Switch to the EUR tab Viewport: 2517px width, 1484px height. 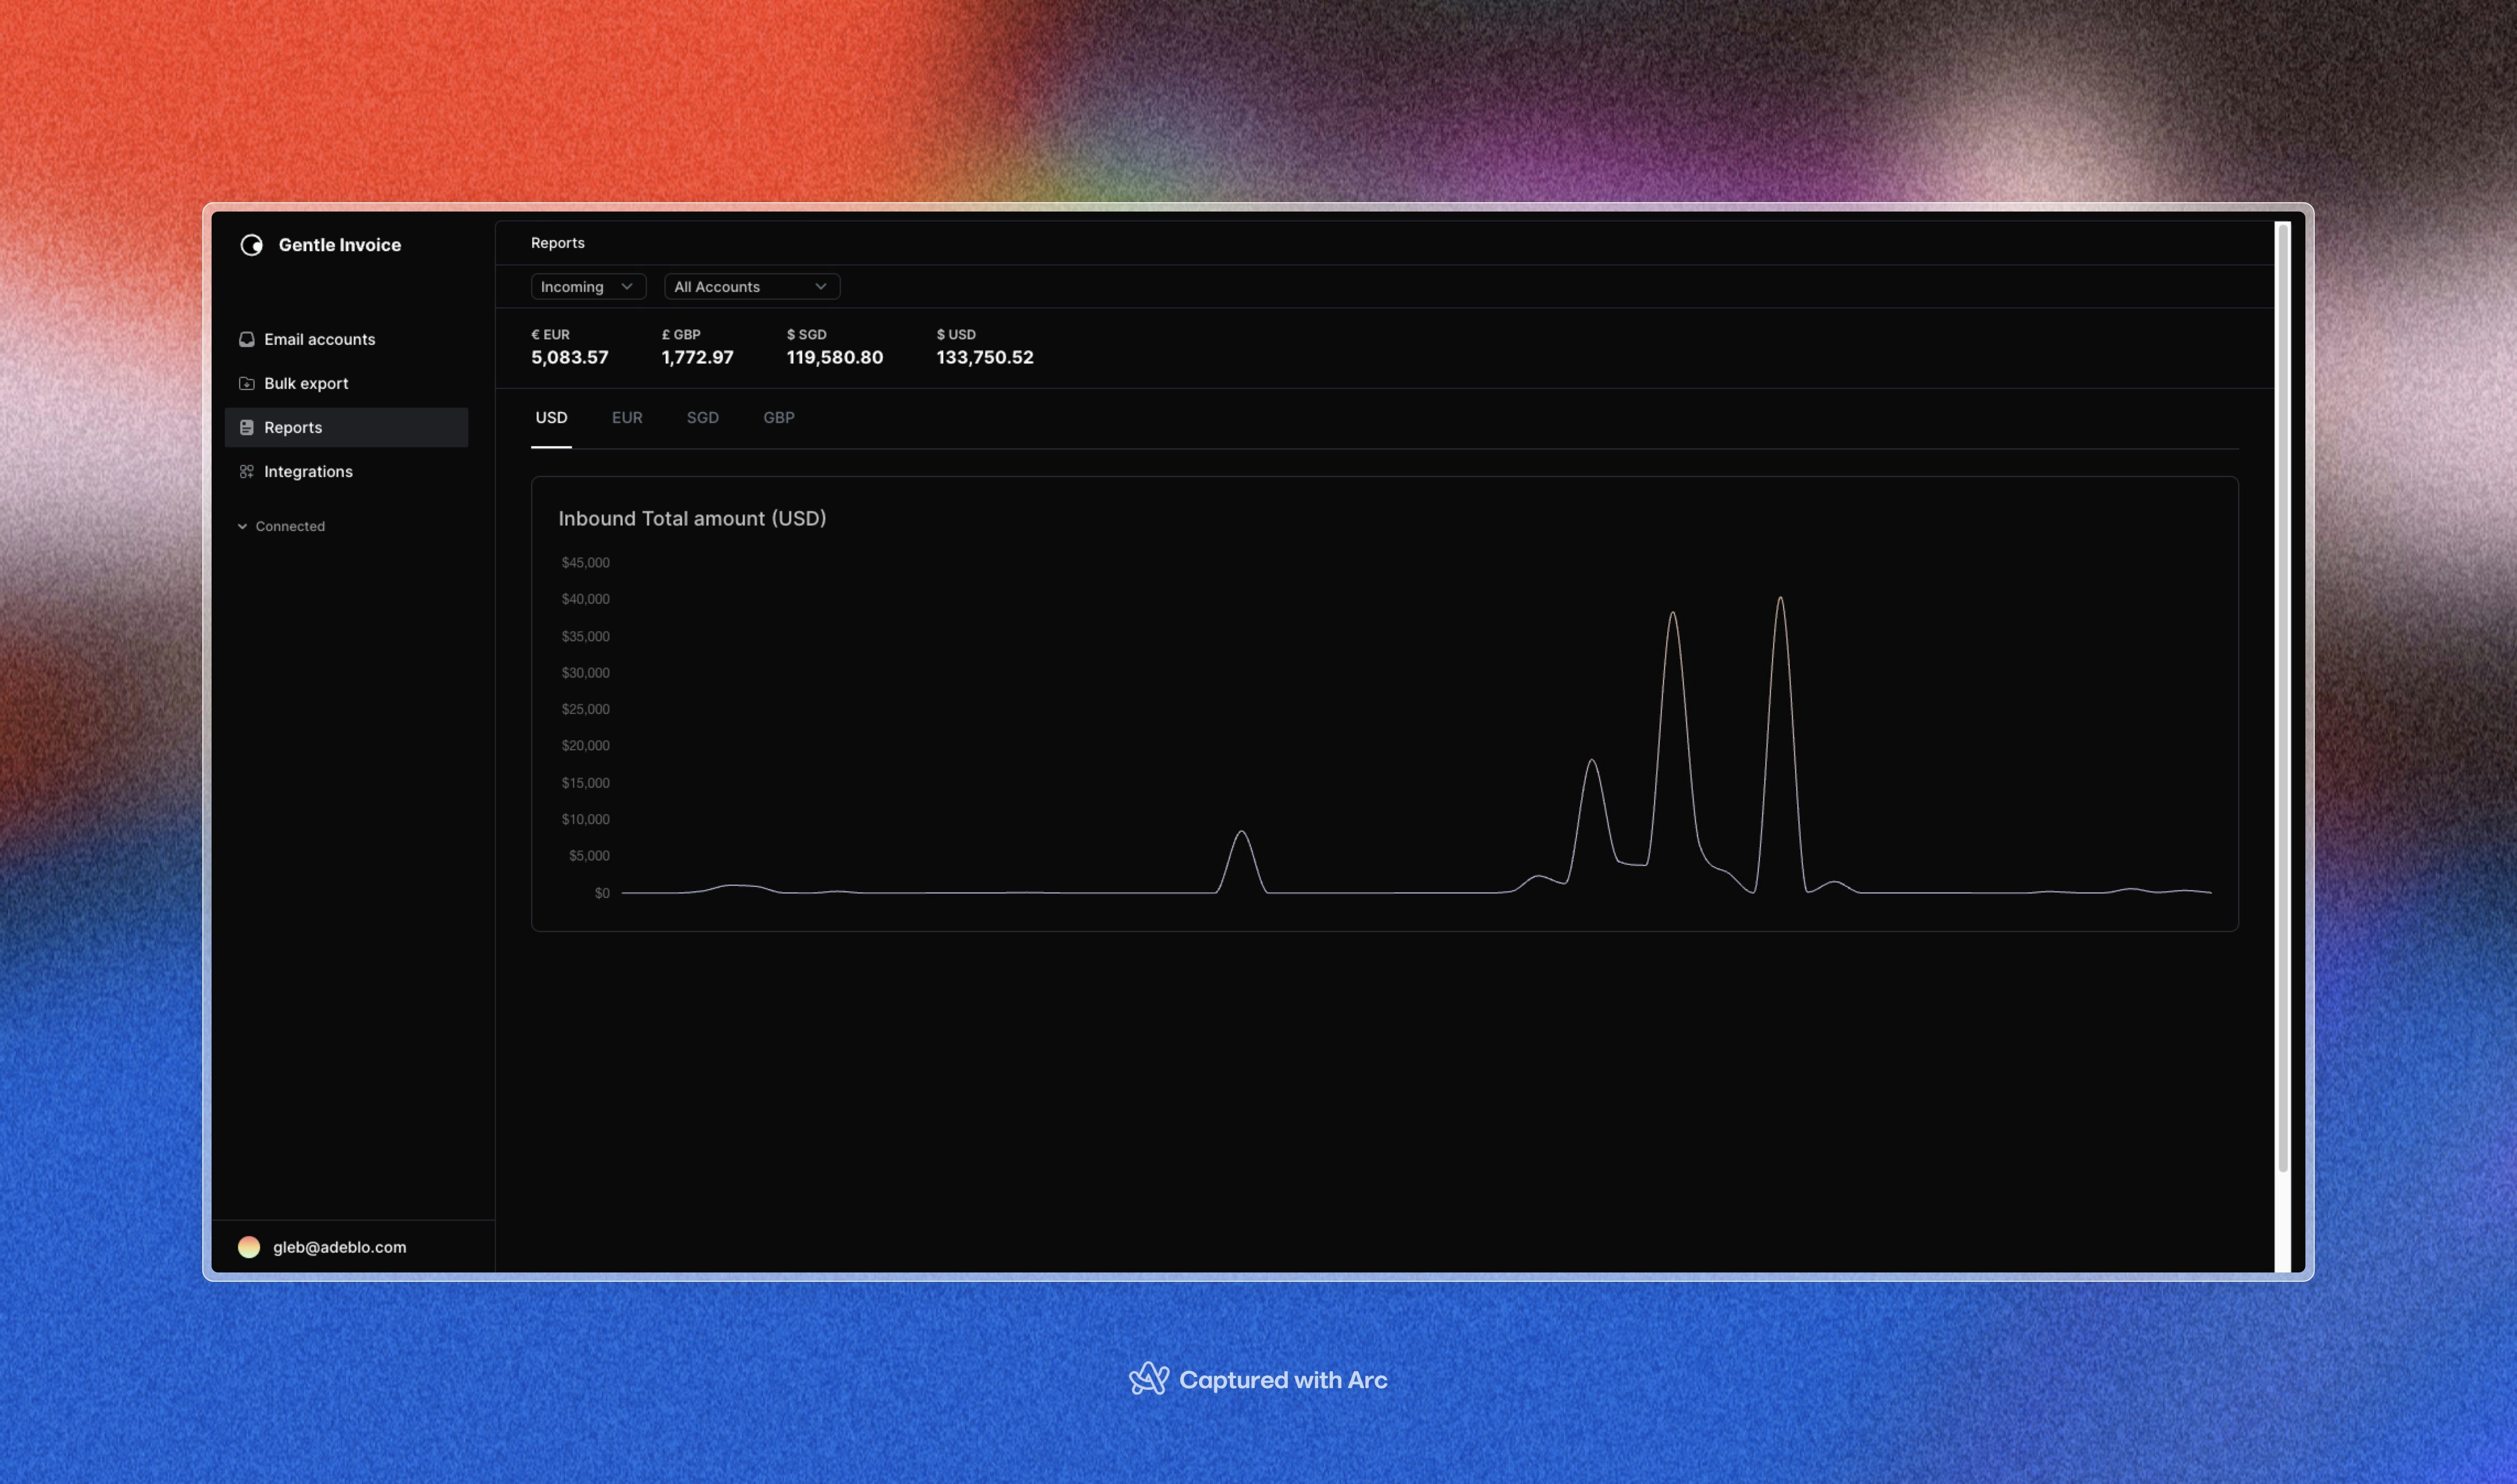627,418
